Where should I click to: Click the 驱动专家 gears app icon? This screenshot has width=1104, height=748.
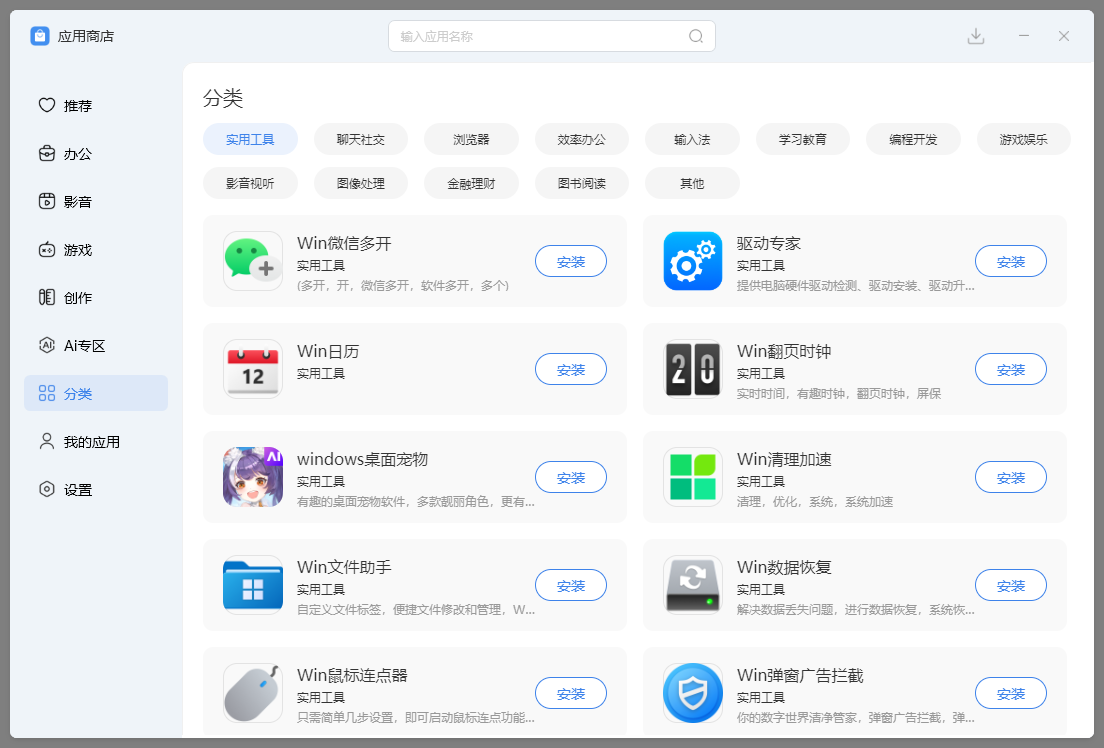692,261
